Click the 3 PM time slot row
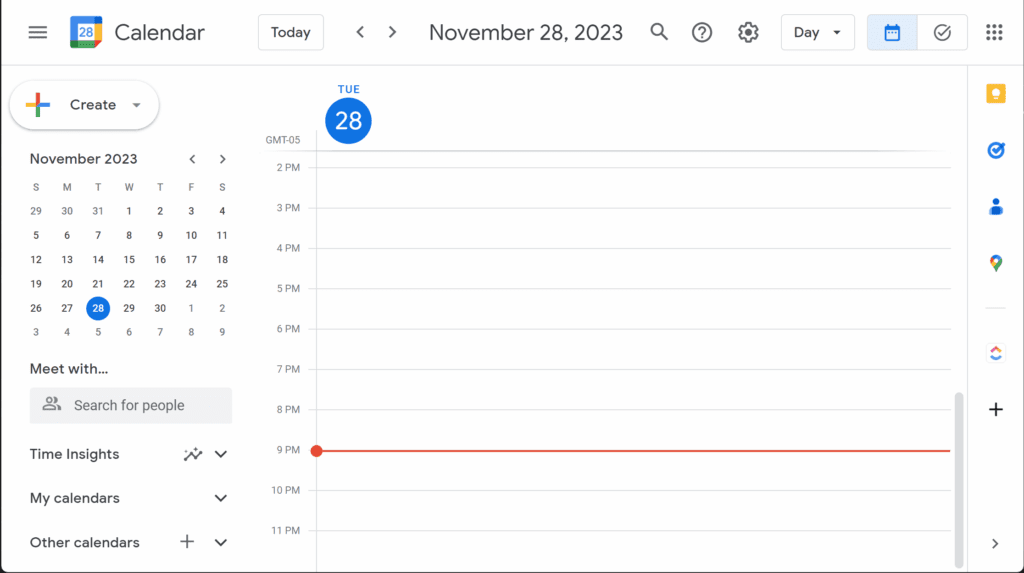The image size is (1024, 573). [633, 228]
